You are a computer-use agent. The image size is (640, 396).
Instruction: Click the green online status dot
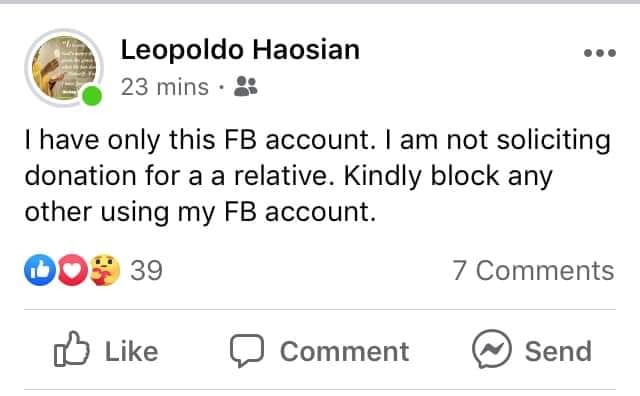[92, 96]
